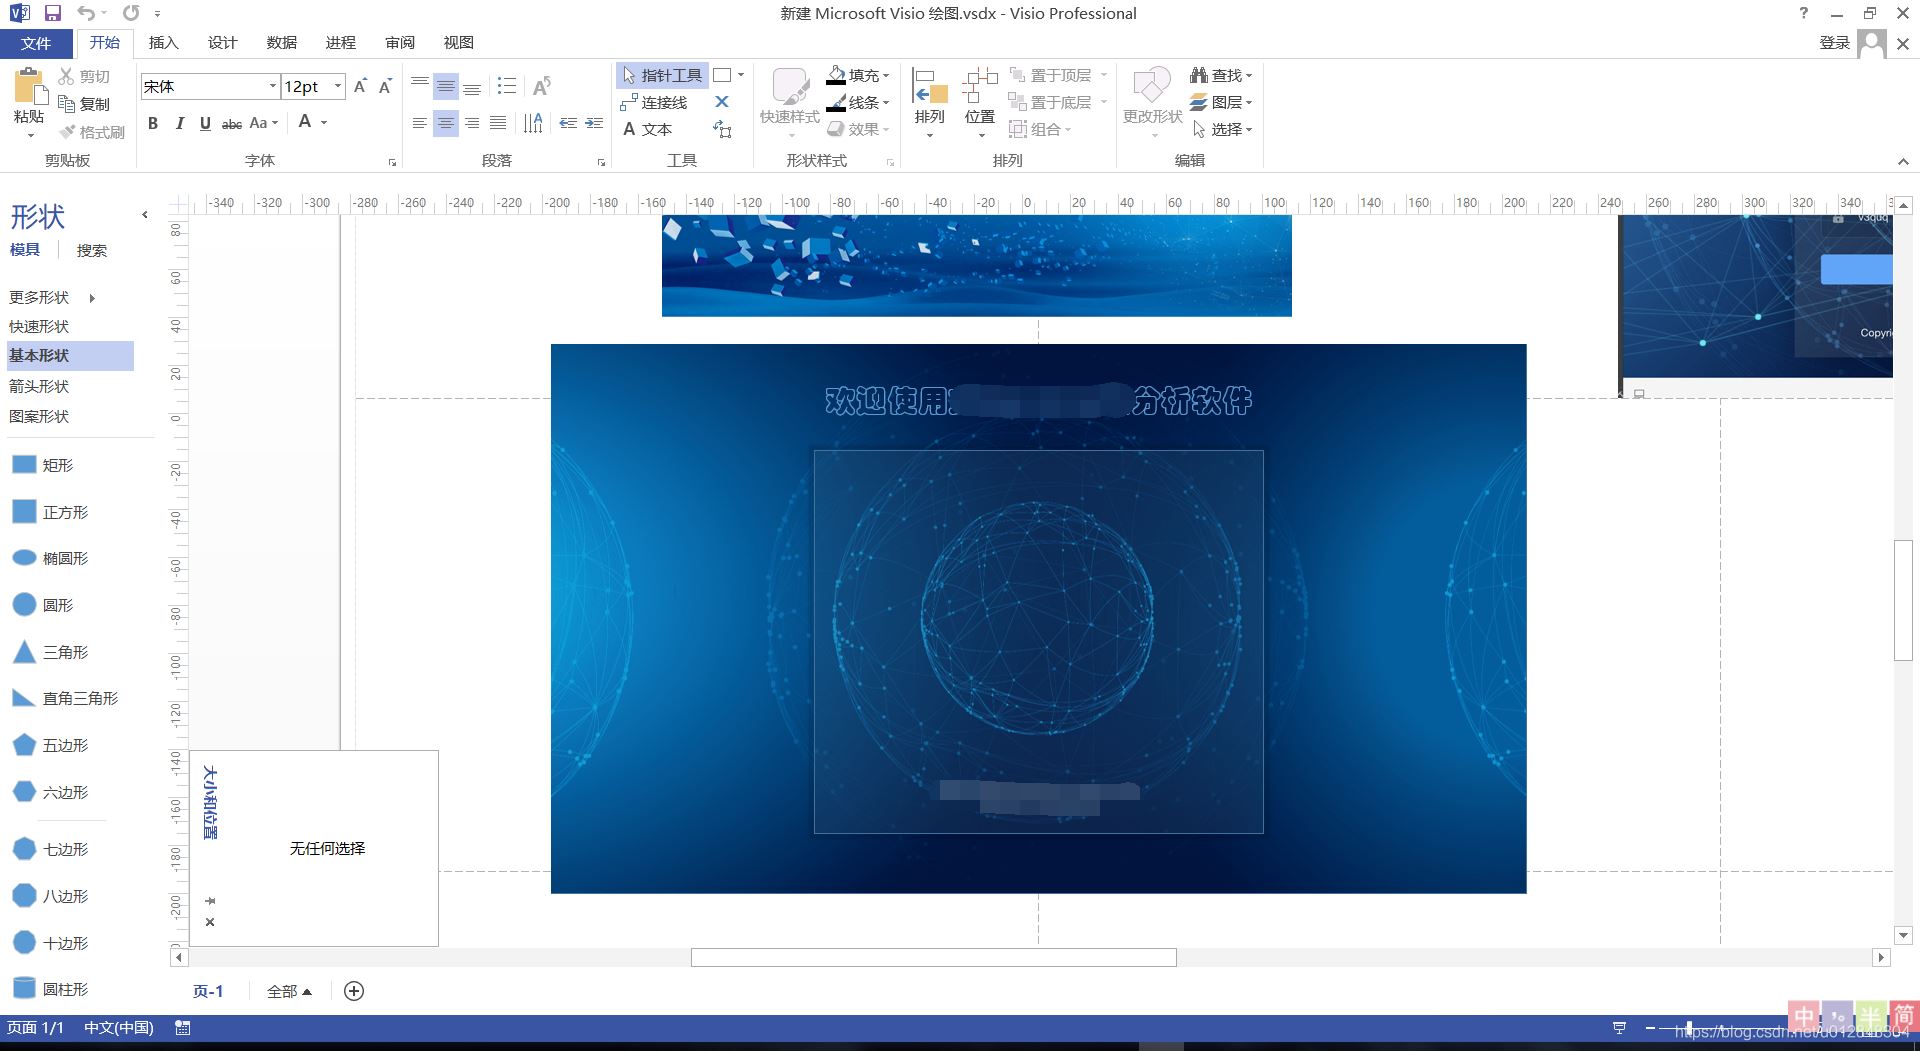Viewport: 1920px width, 1051px height.
Task: Click the Paste (粘贴) clipboard icon
Action: click(x=29, y=90)
